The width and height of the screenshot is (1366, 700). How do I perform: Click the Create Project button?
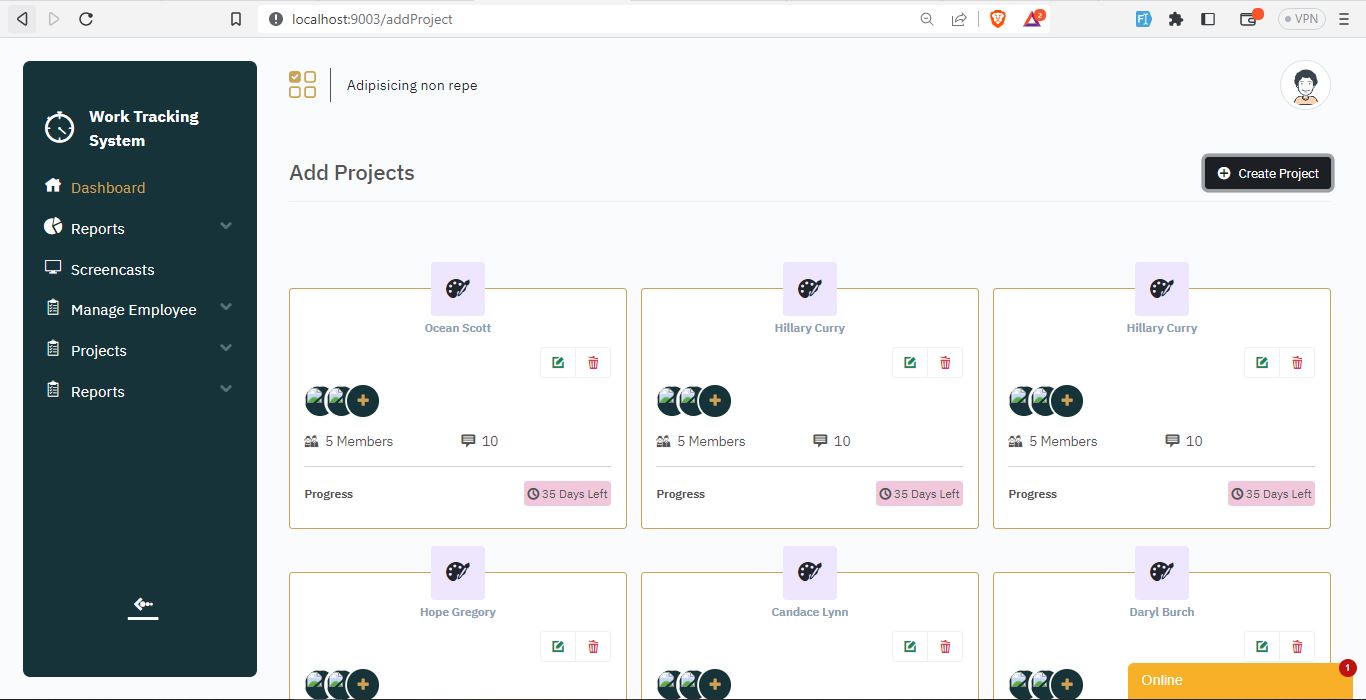tap(1268, 173)
